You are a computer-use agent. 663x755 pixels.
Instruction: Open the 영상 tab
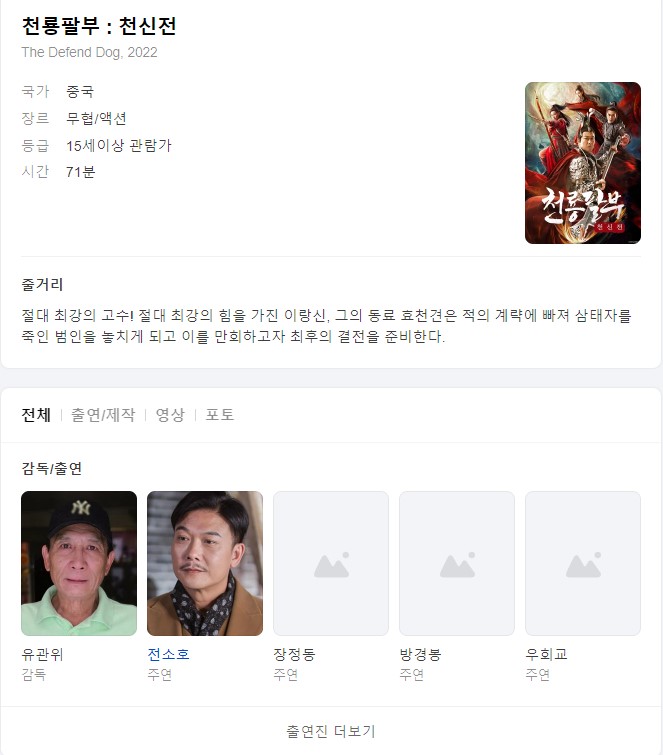click(x=170, y=415)
